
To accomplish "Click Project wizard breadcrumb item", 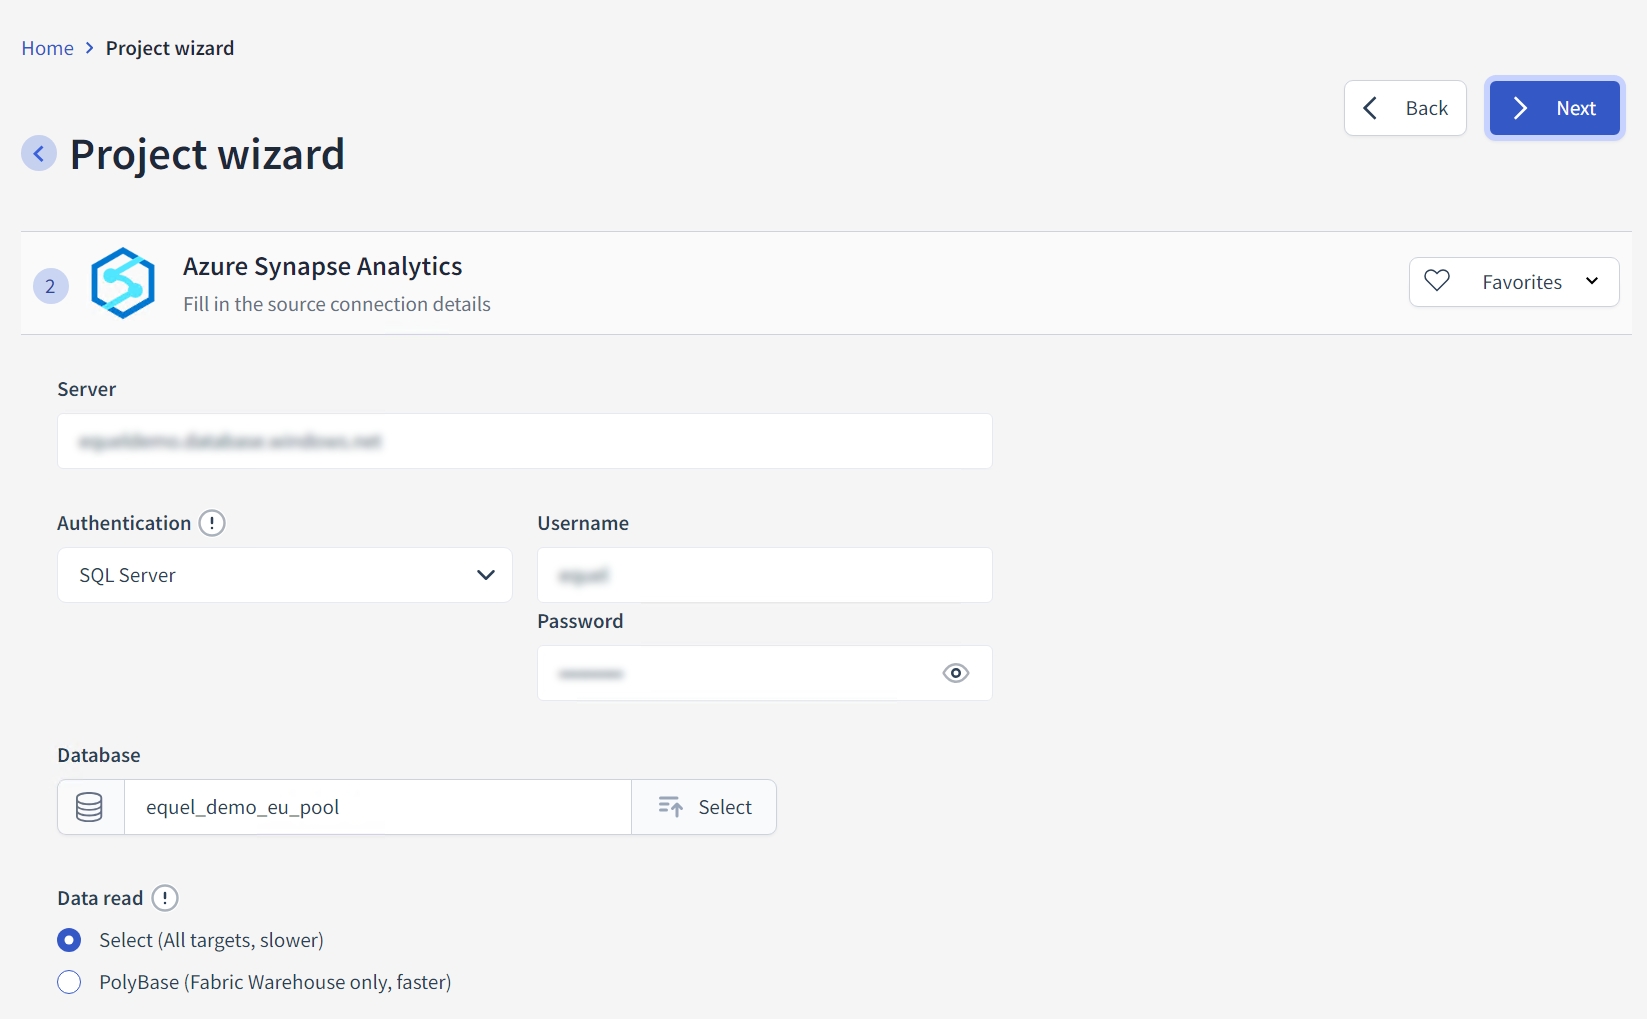I will click(170, 48).
